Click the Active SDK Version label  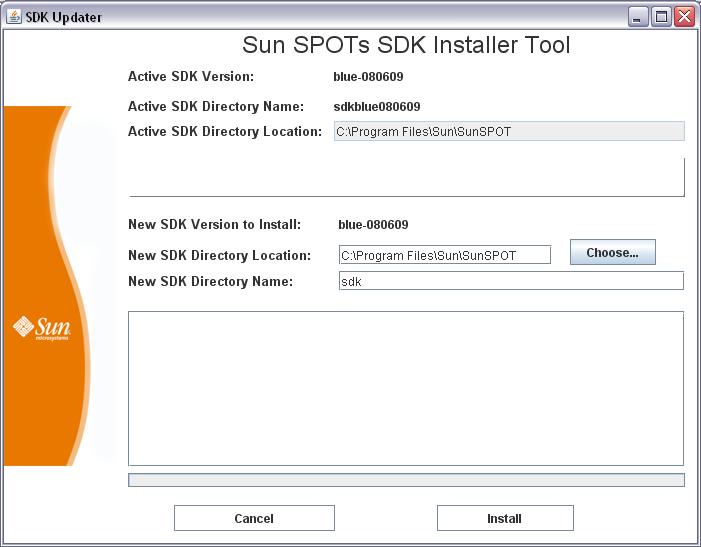click(191, 76)
